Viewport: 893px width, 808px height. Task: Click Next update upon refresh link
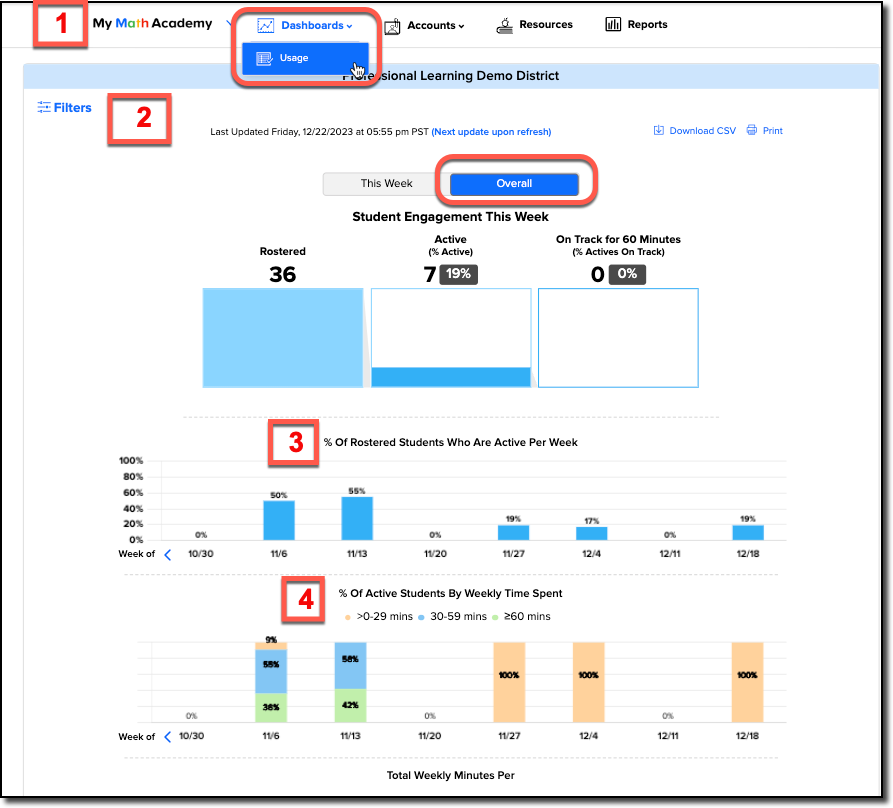click(x=491, y=132)
